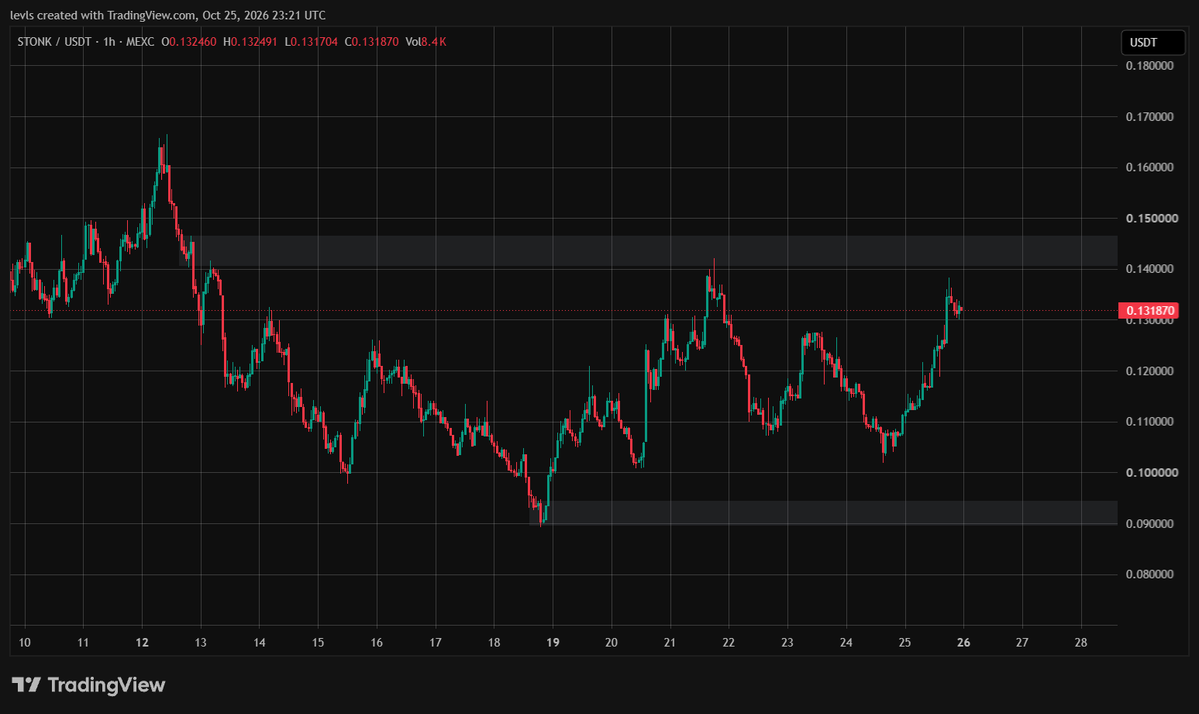1199x714 pixels.
Task: Click the upper gray resistance zone rectangle
Action: point(648,251)
